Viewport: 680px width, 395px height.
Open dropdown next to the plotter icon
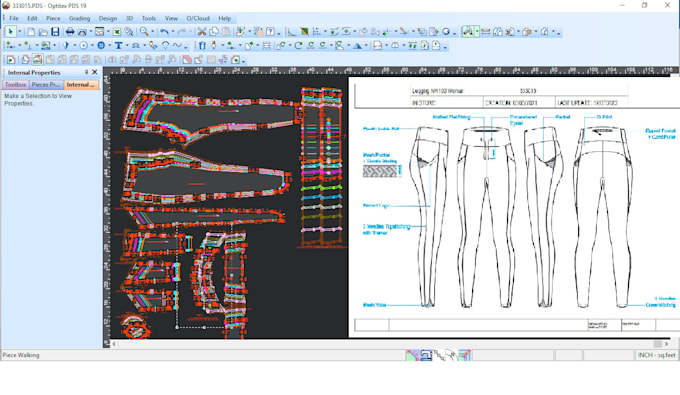pos(90,32)
